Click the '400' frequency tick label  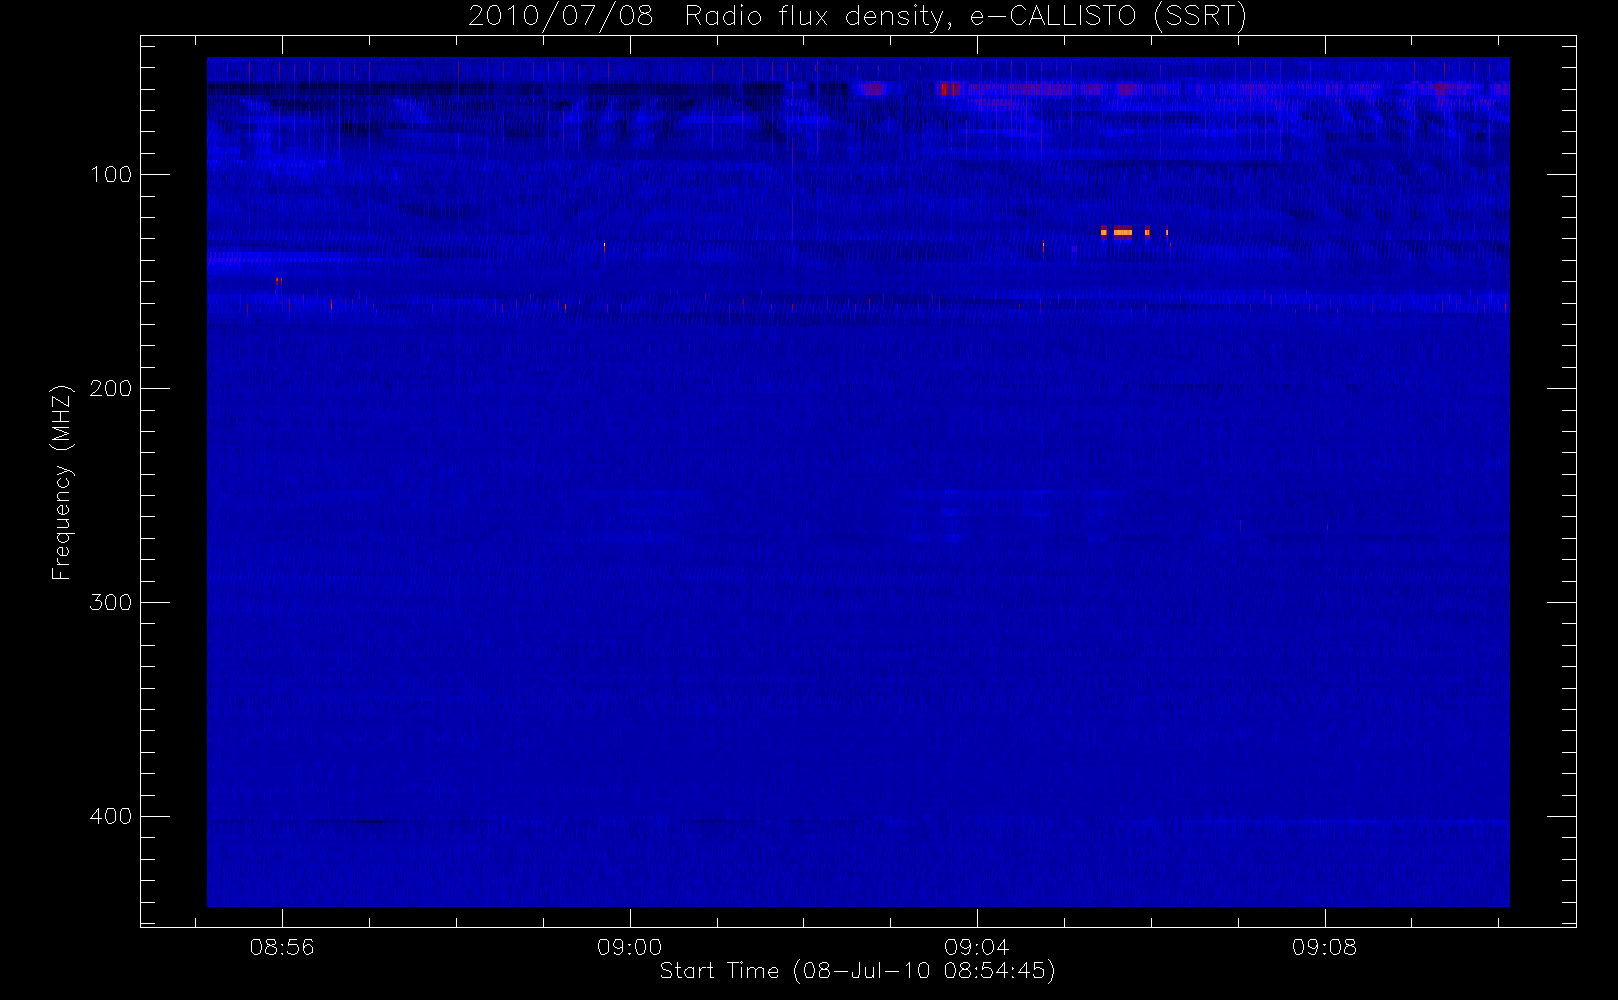click(x=111, y=817)
